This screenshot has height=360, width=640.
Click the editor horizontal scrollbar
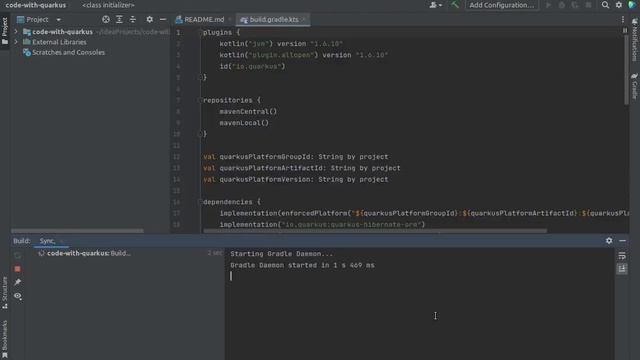coord(375,231)
